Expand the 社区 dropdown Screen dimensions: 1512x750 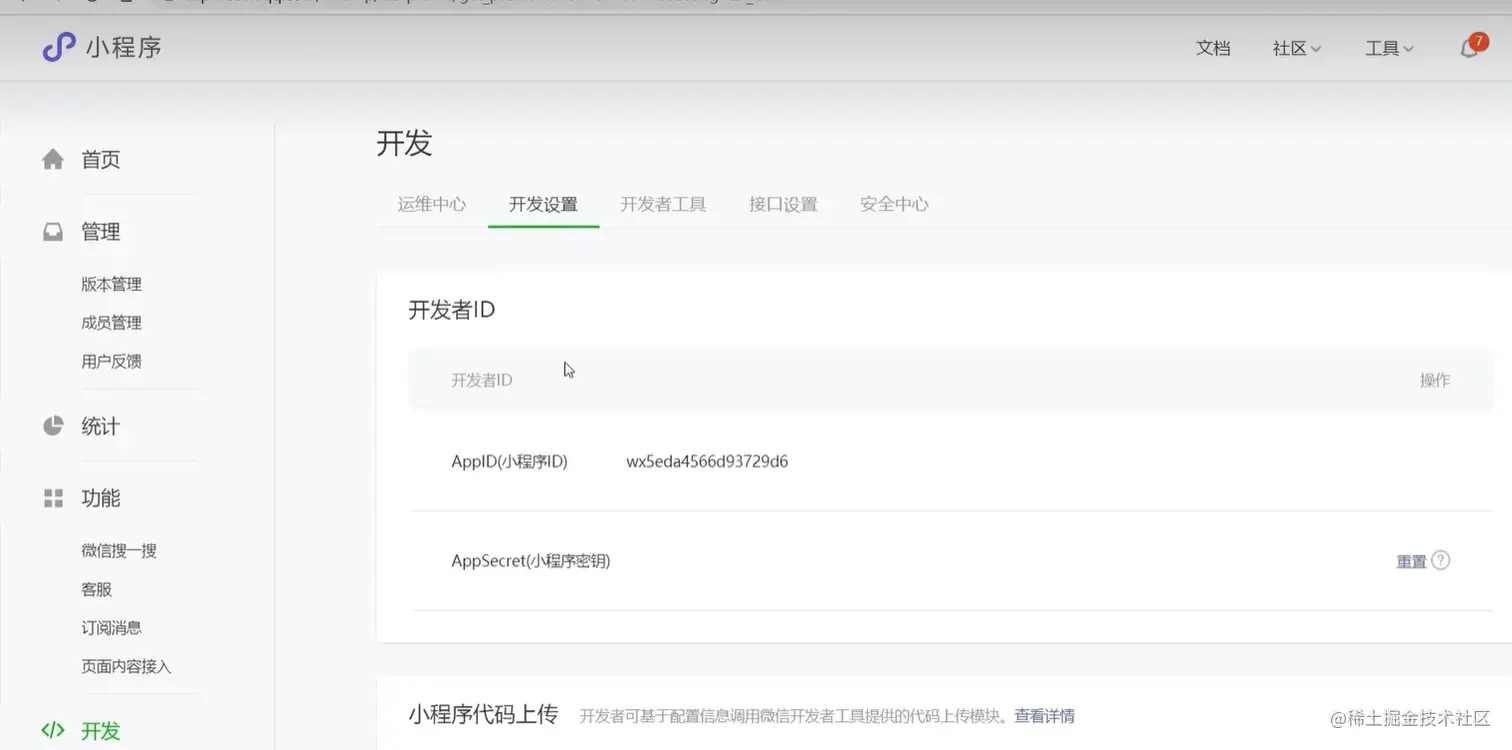[1297, 48]
